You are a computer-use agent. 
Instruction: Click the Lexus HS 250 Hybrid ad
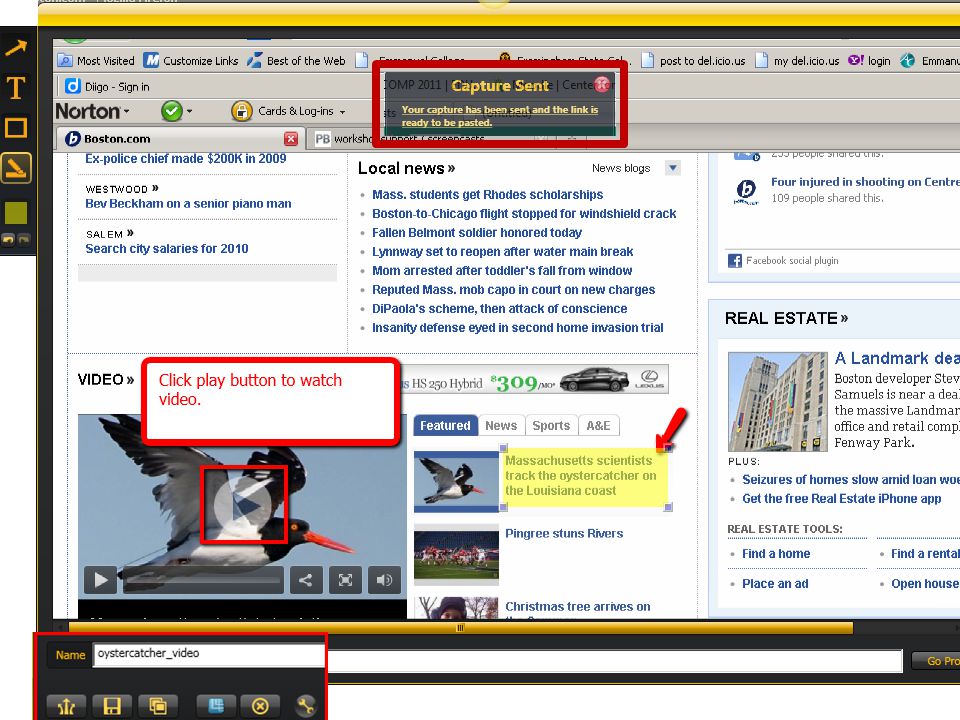tap(534, 380)
